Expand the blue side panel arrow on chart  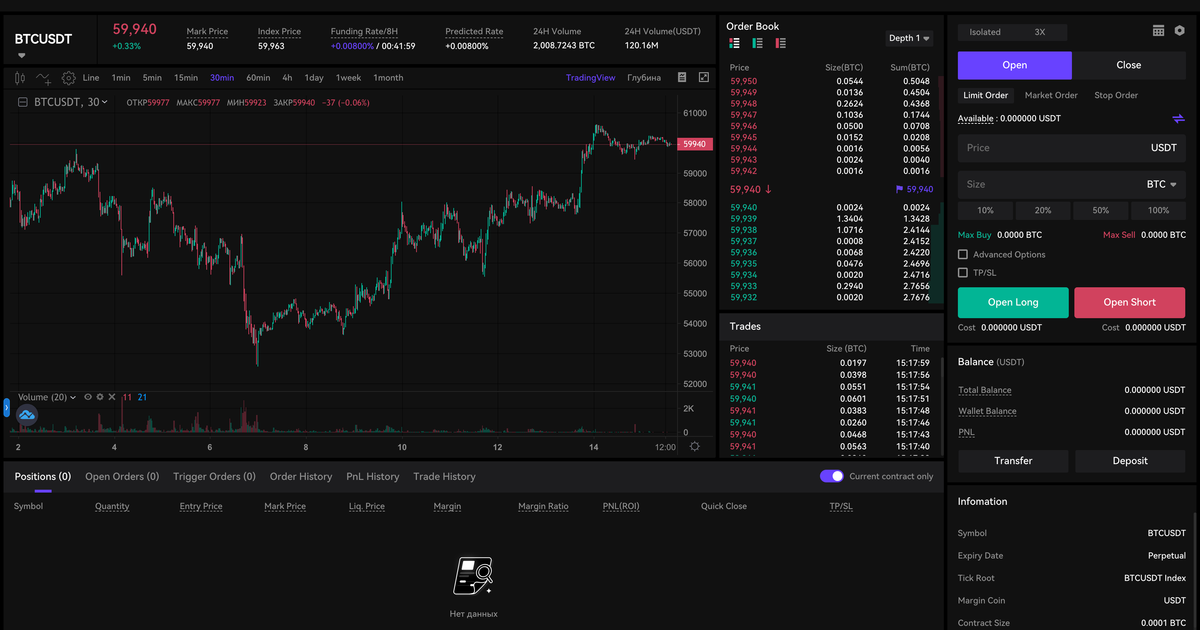point(6,408)
